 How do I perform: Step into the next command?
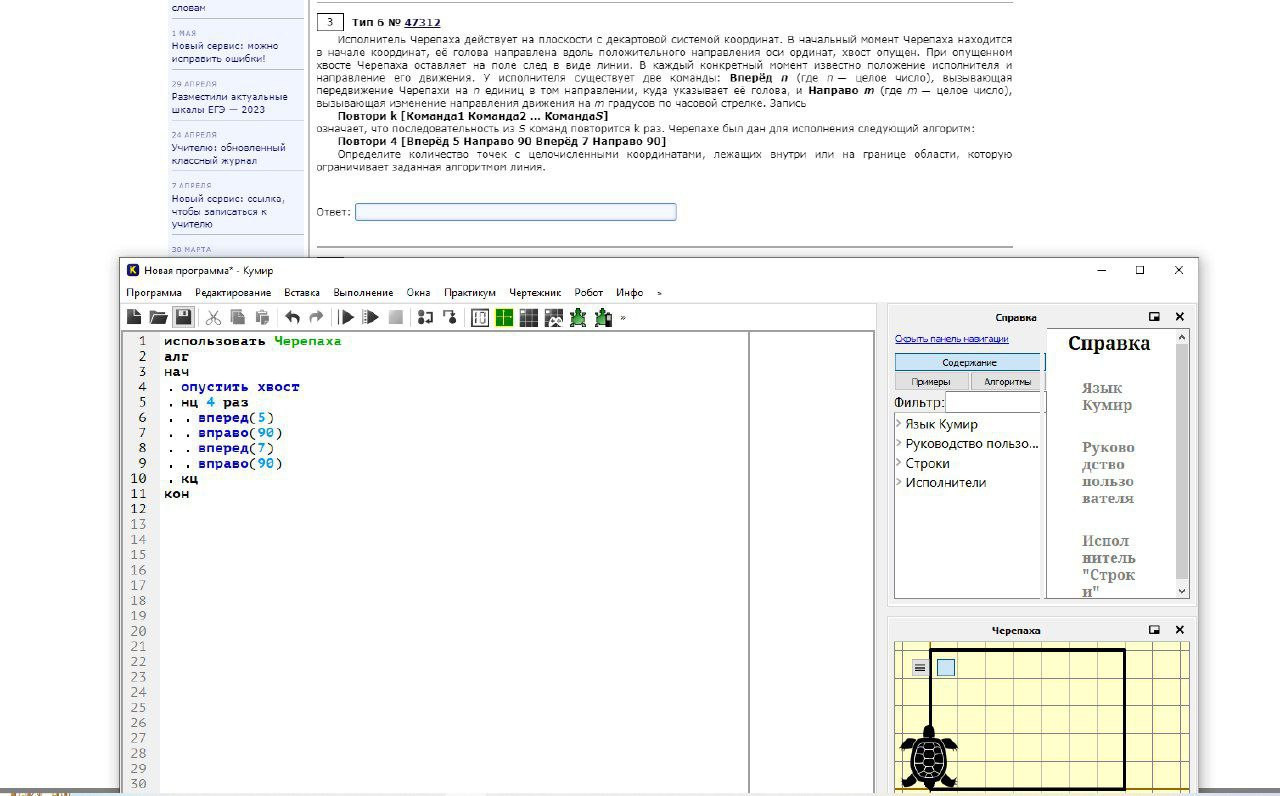point(425,317)
